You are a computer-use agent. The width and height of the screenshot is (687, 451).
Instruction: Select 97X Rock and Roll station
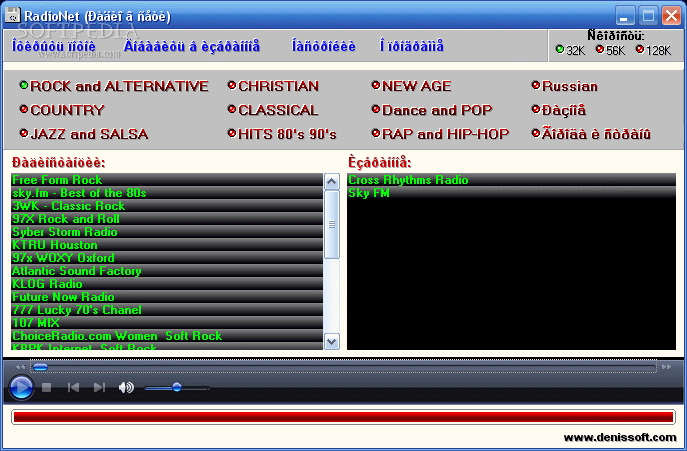[167, 219]
